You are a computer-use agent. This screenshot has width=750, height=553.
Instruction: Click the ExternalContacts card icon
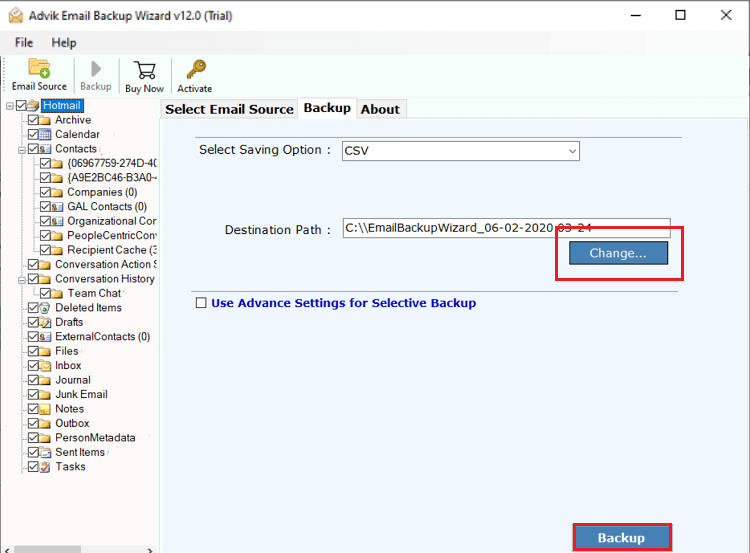tap(45, 337)
